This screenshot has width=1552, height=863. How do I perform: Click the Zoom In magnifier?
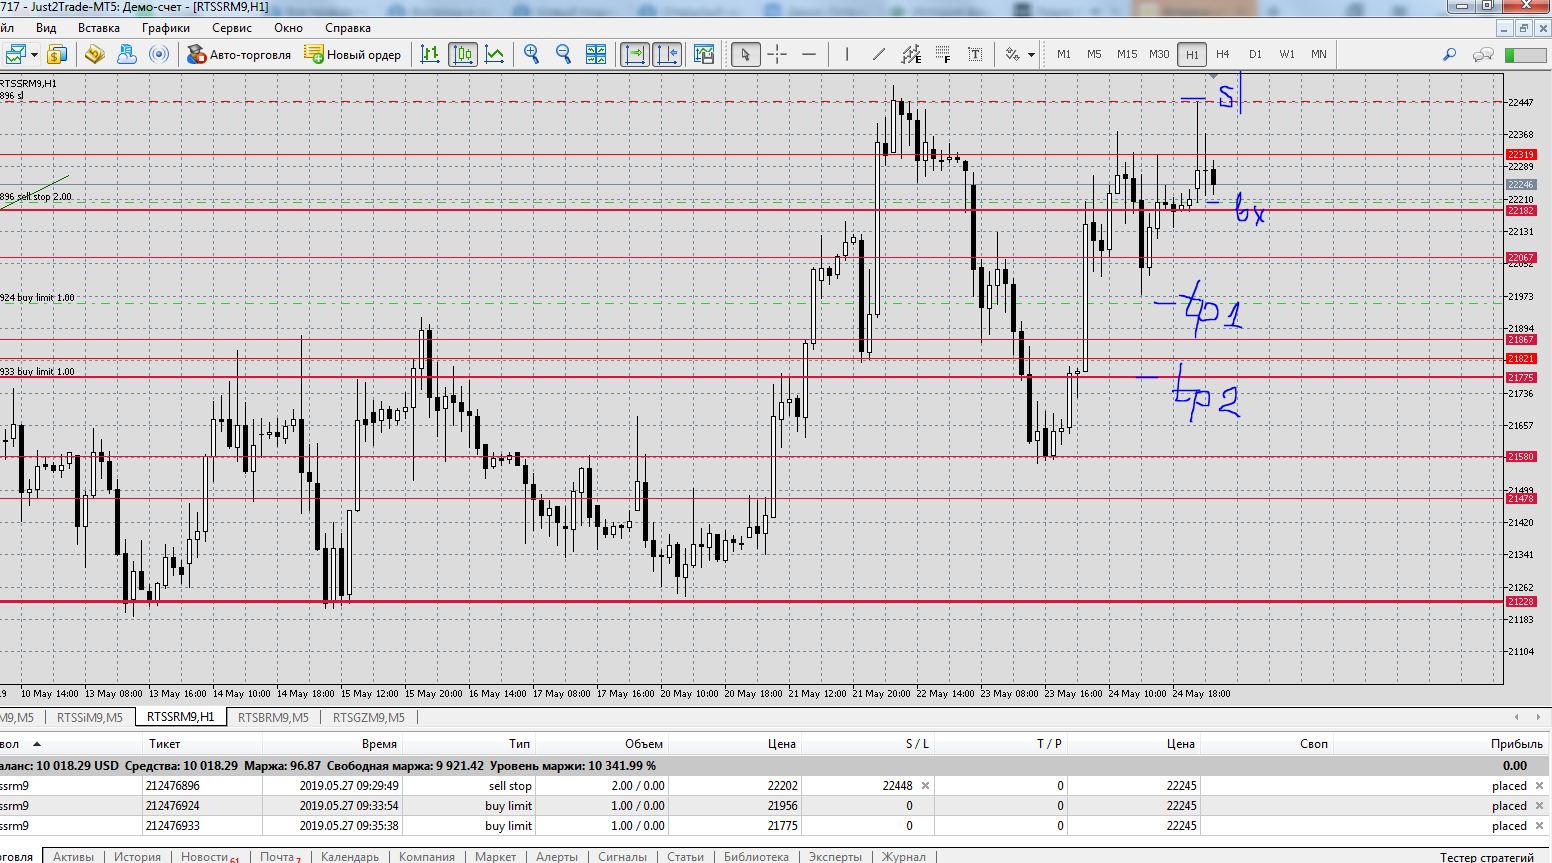532,54
